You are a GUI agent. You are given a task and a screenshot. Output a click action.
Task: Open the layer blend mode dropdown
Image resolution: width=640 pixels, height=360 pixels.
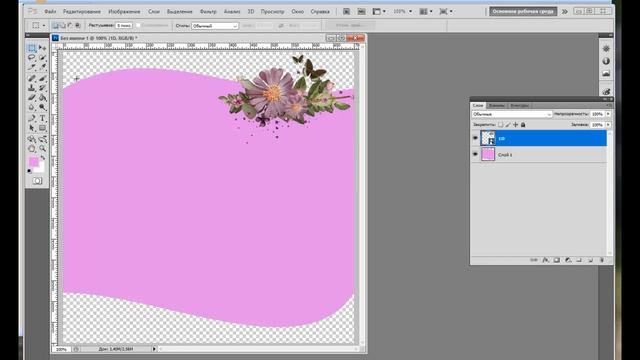coord(512,114)
